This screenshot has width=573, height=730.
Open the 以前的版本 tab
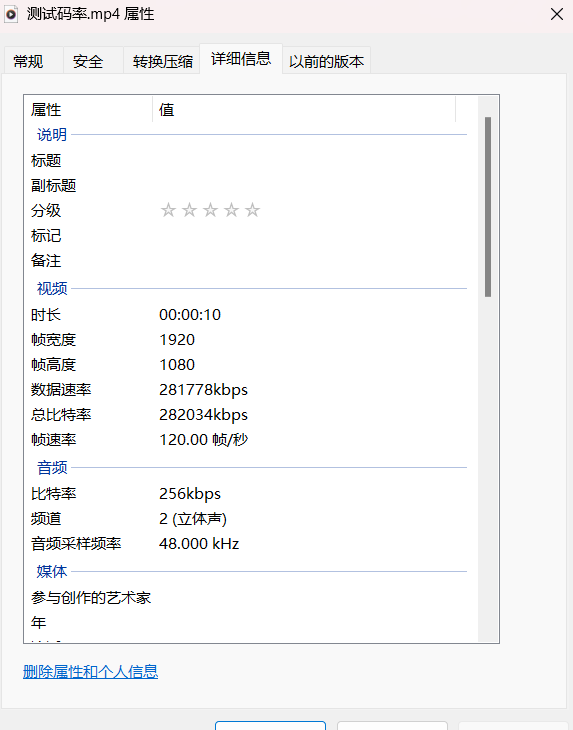point(326,61)
